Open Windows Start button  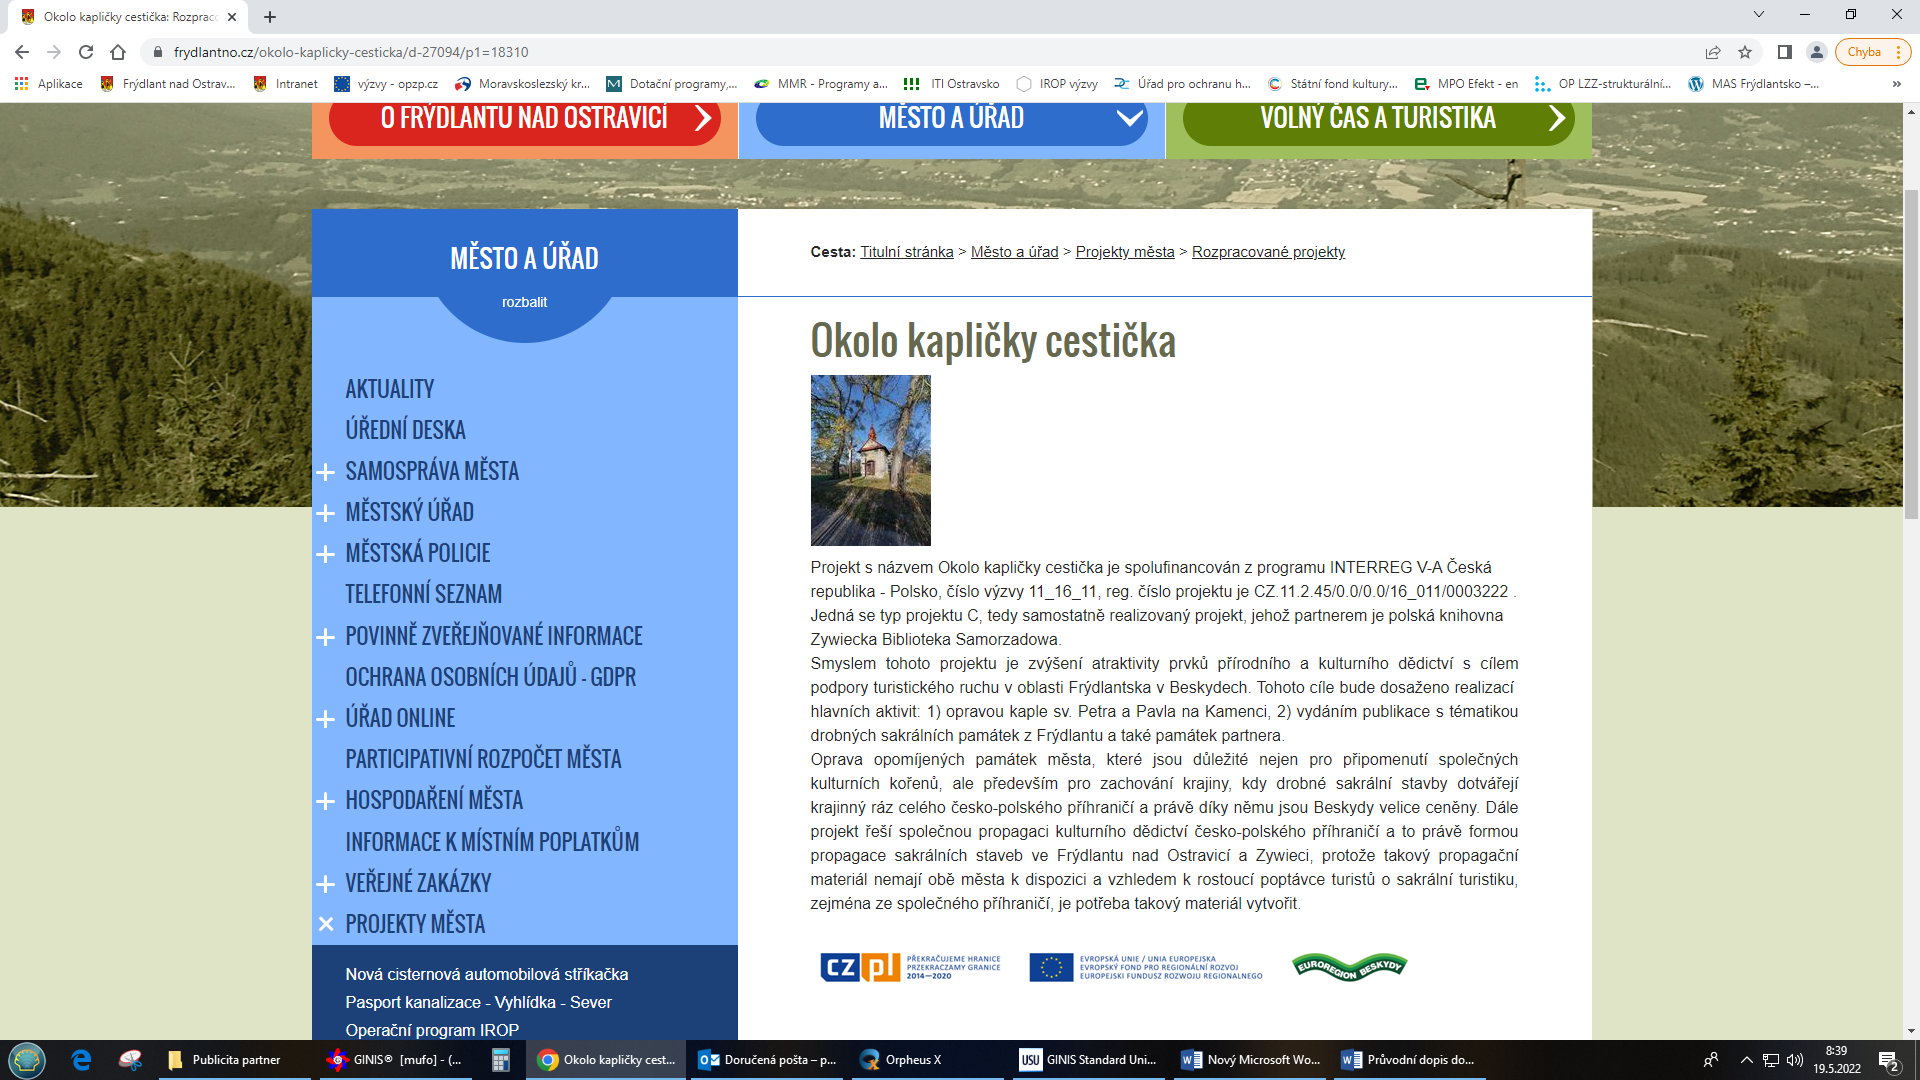point(27,1060)
